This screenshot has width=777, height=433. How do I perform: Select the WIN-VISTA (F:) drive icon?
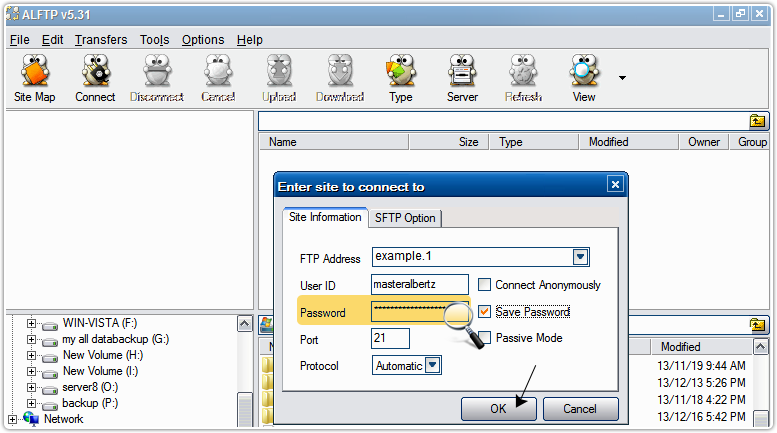point(50,325)
